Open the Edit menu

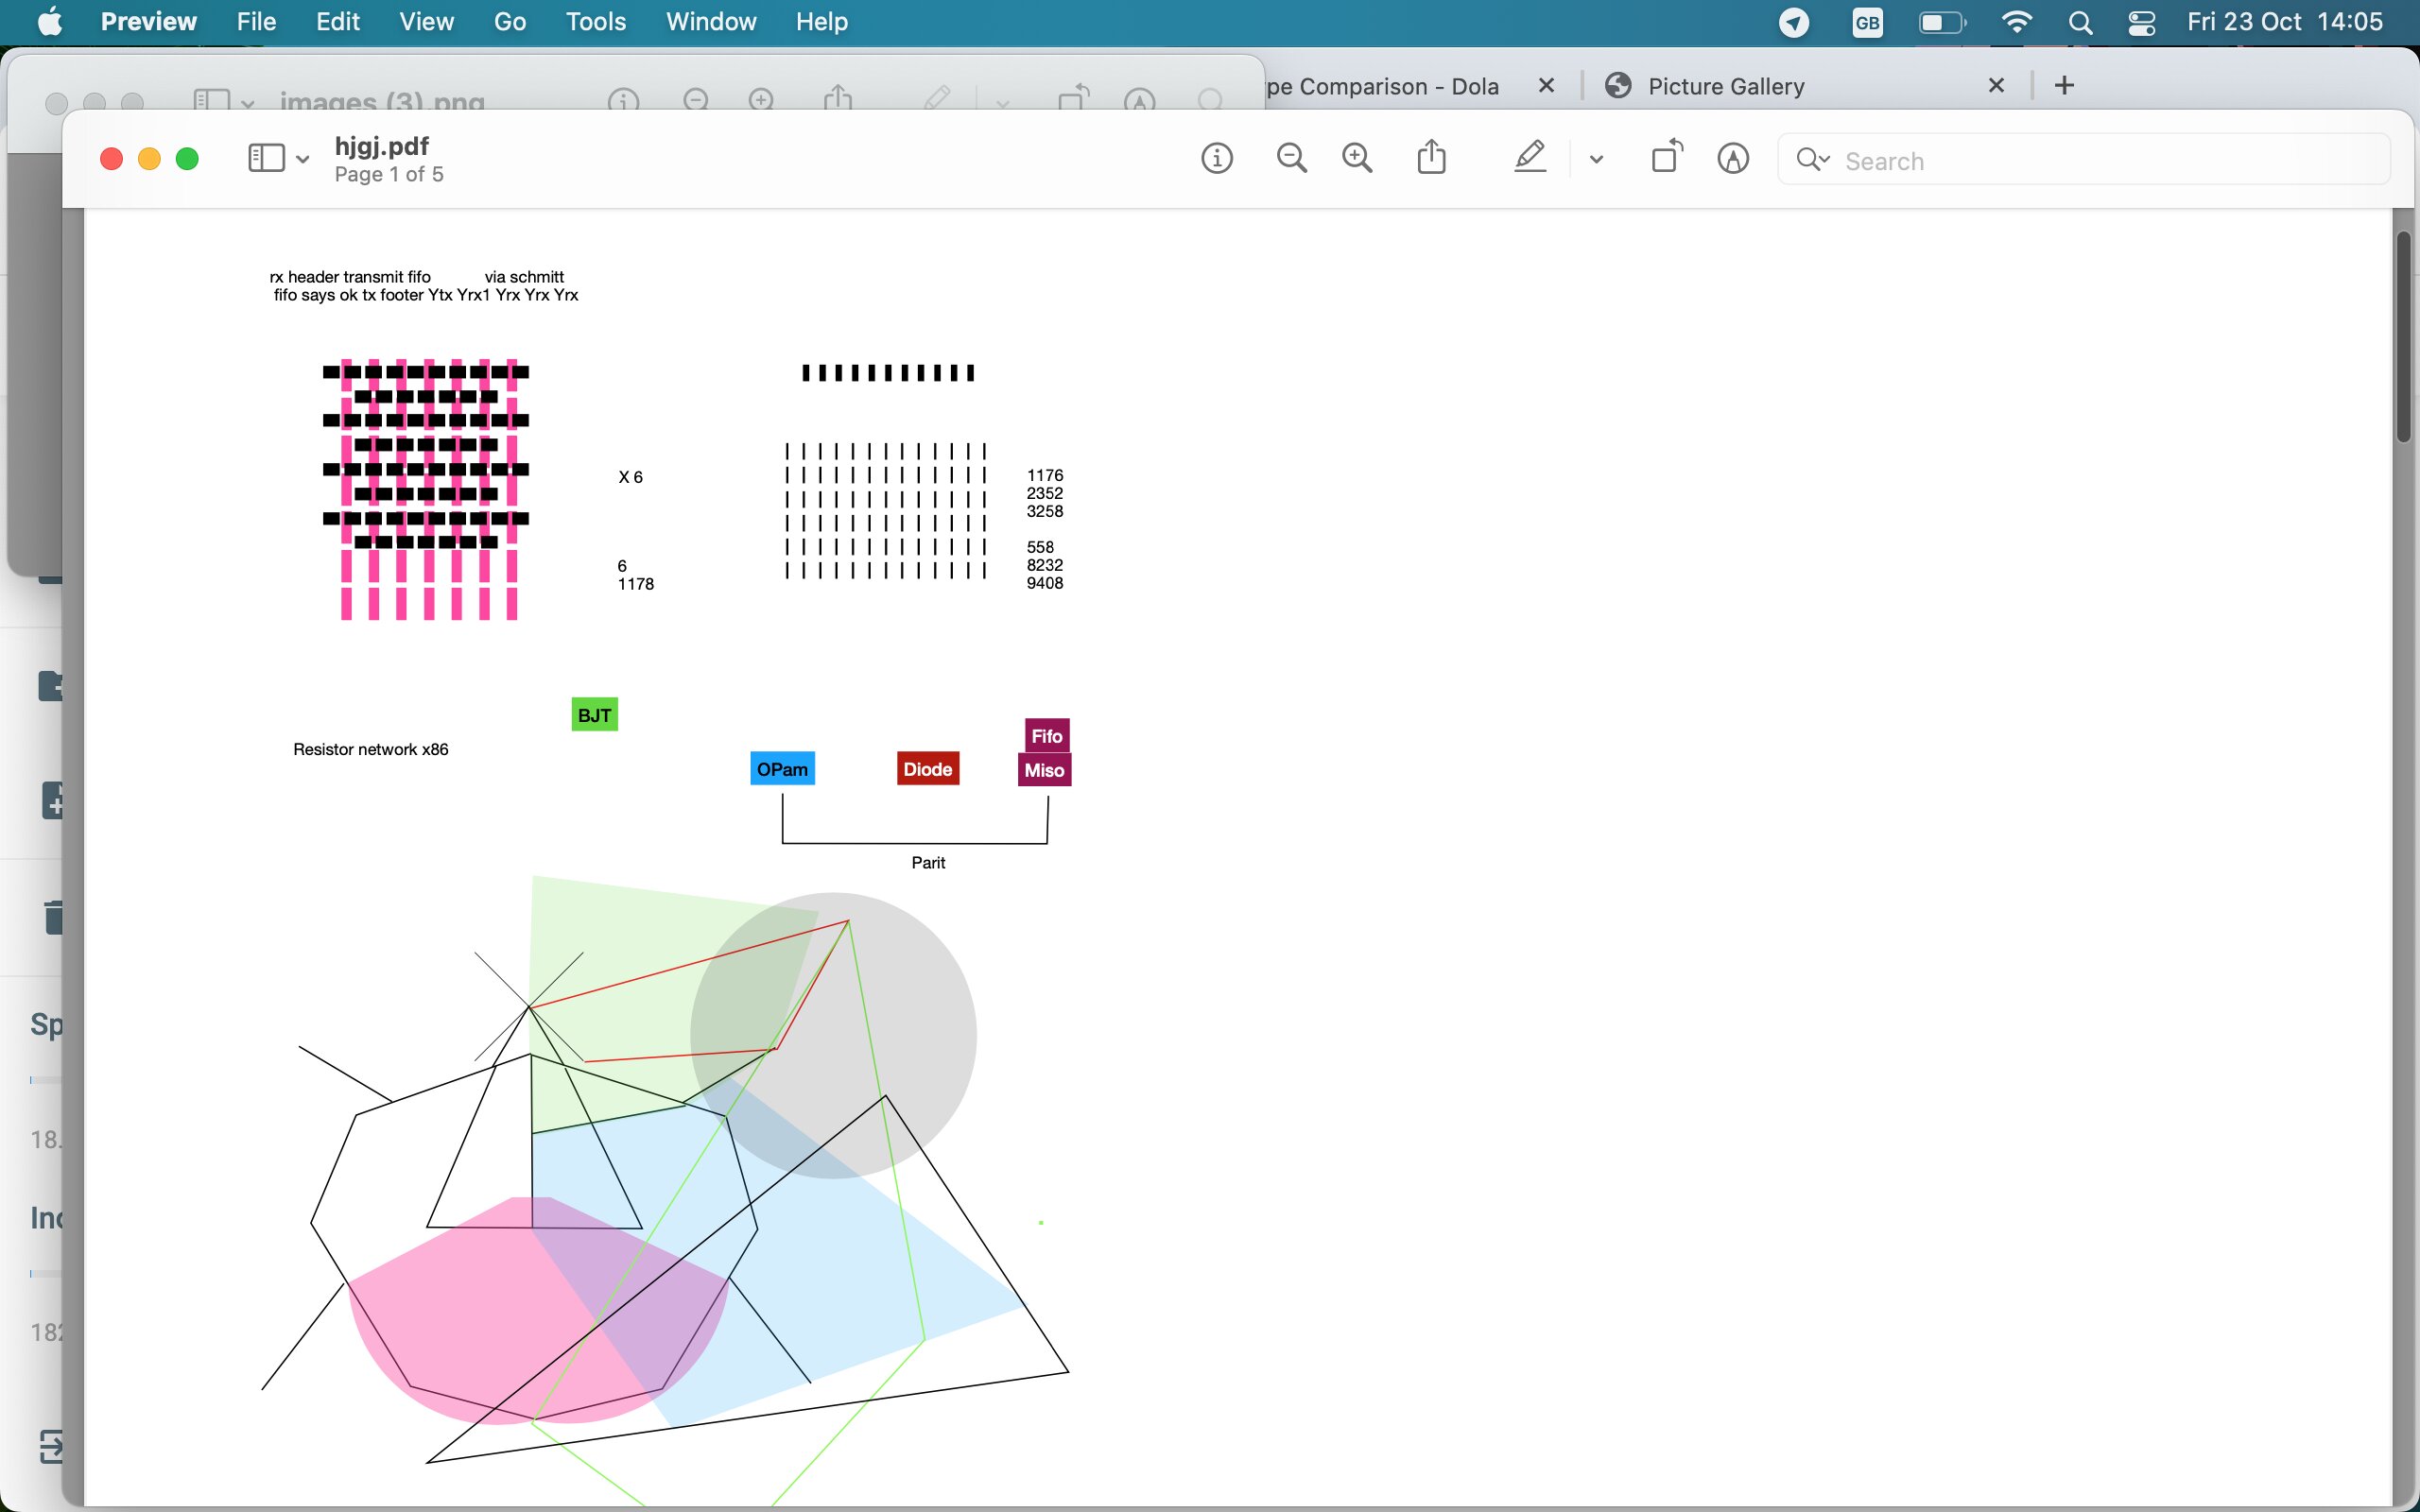(338, 22)
